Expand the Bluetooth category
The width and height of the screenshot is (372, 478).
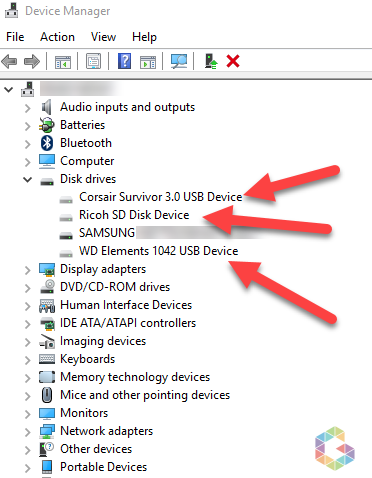(x=28, y=144)
